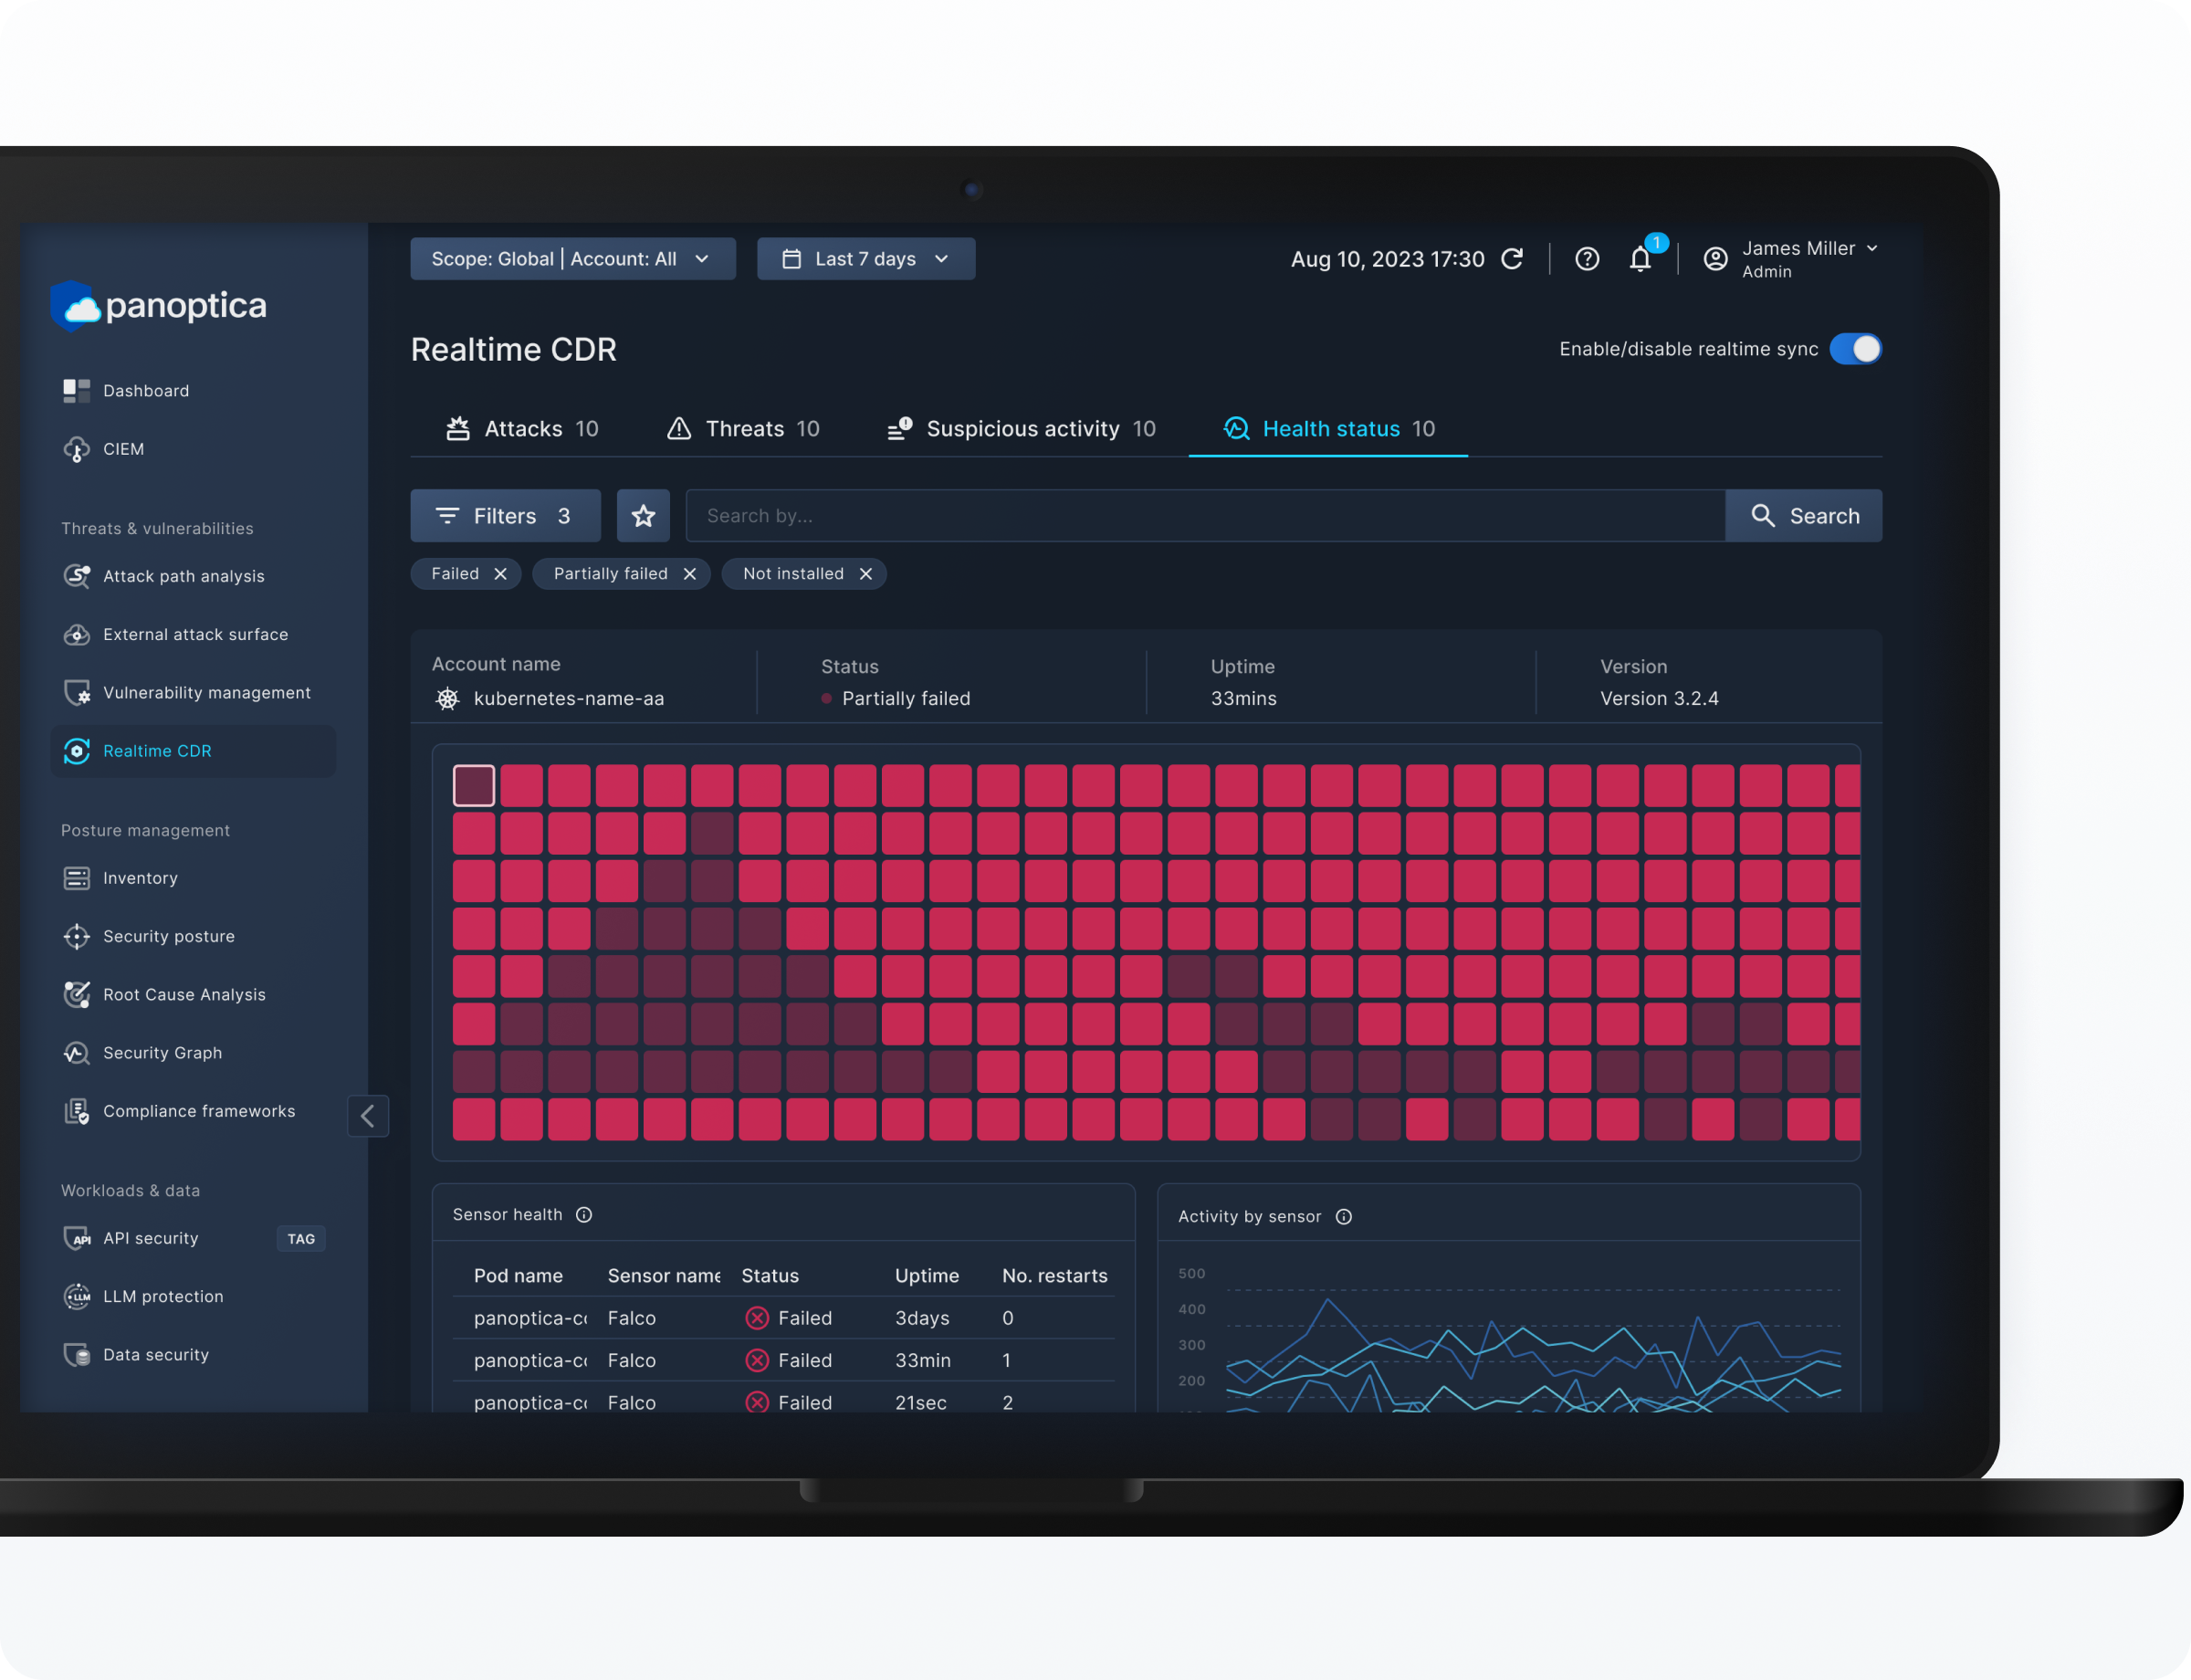
Task: Click the Panoptica logo
Action: 159,306
